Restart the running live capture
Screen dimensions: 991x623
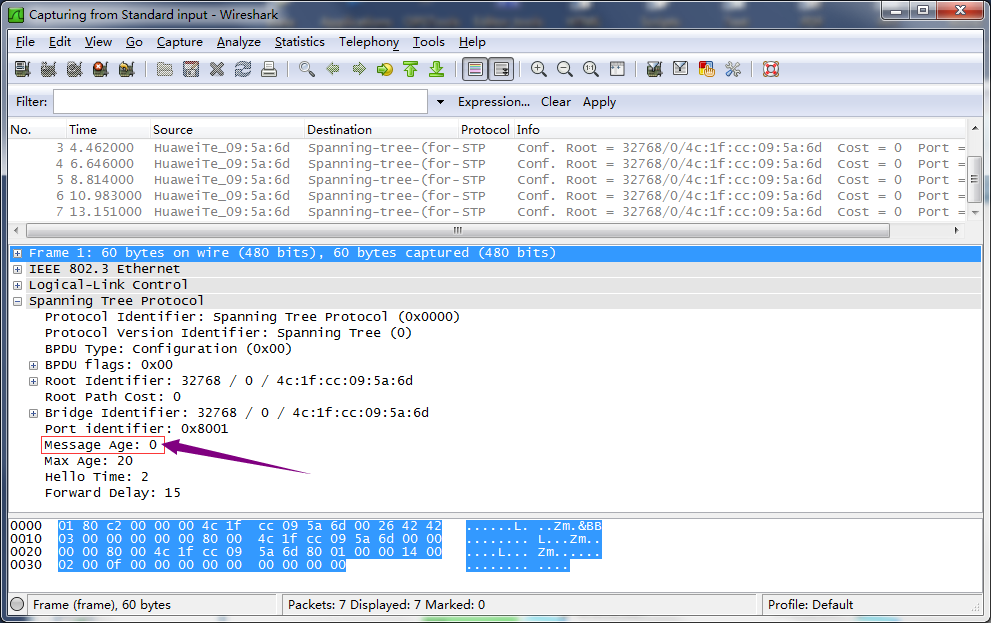126,69
